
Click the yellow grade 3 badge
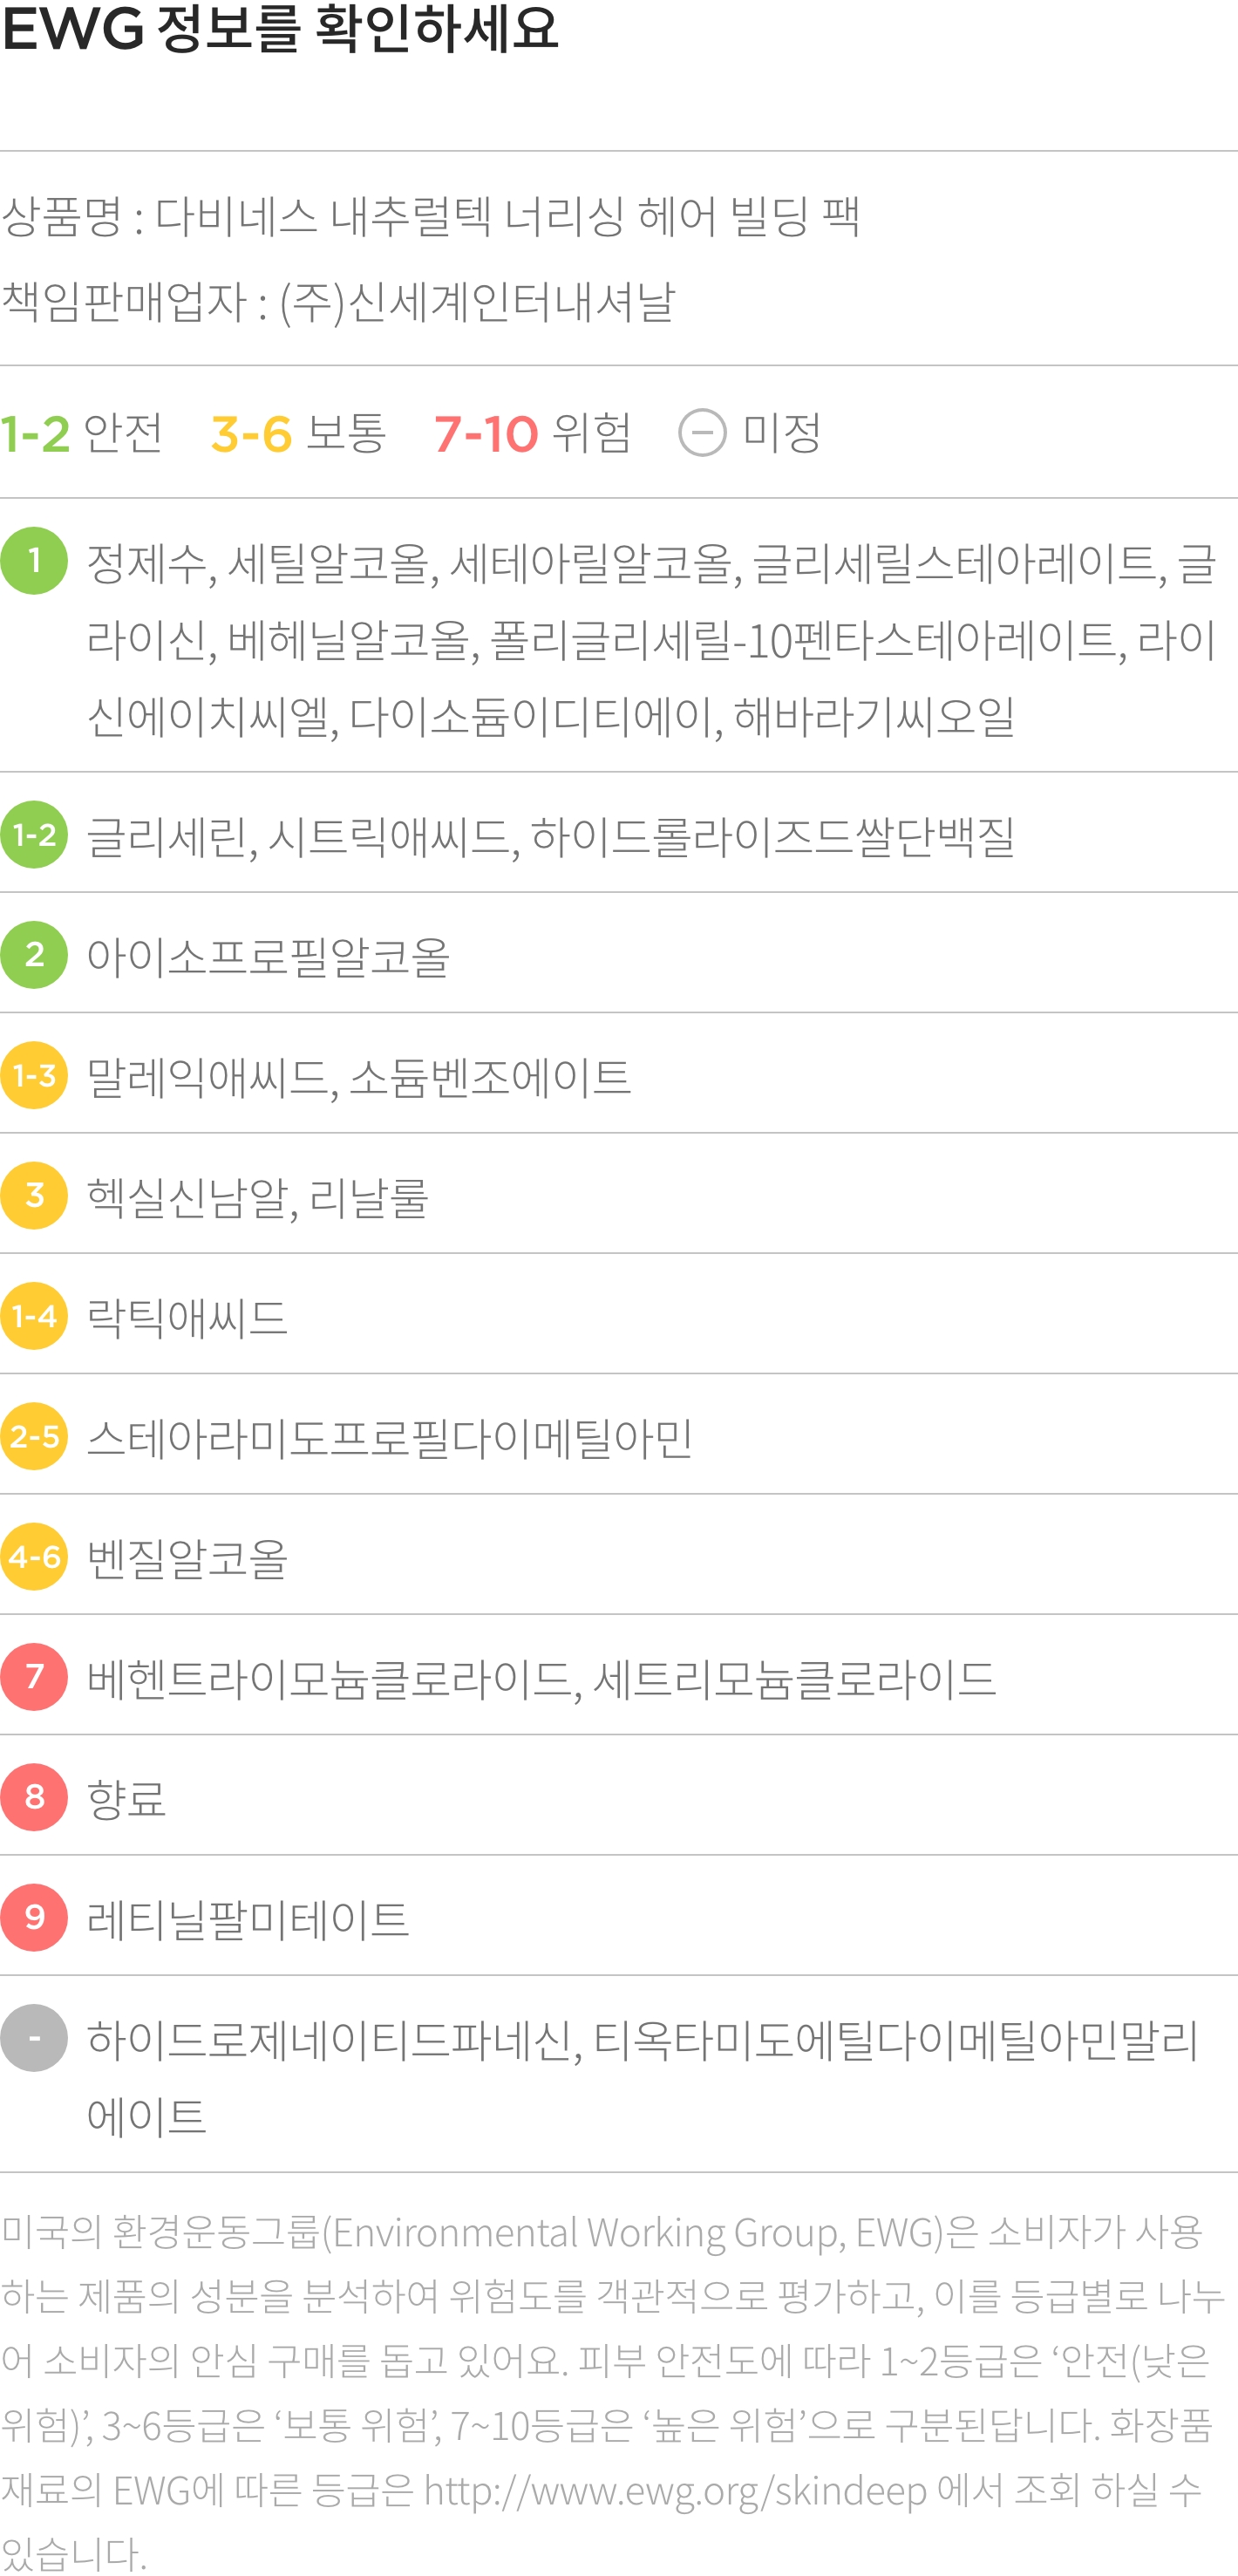34,1195
